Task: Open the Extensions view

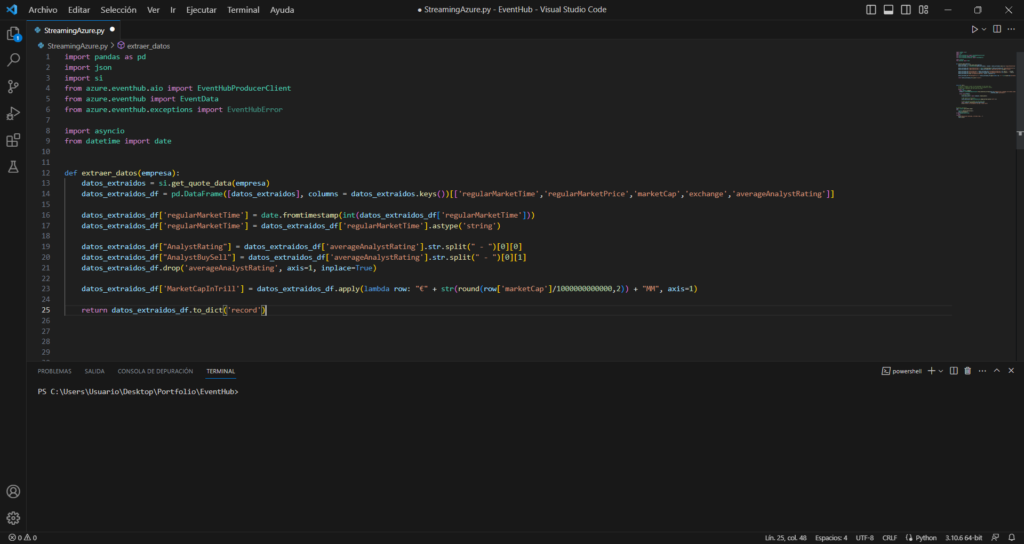Action: (13, 140)
